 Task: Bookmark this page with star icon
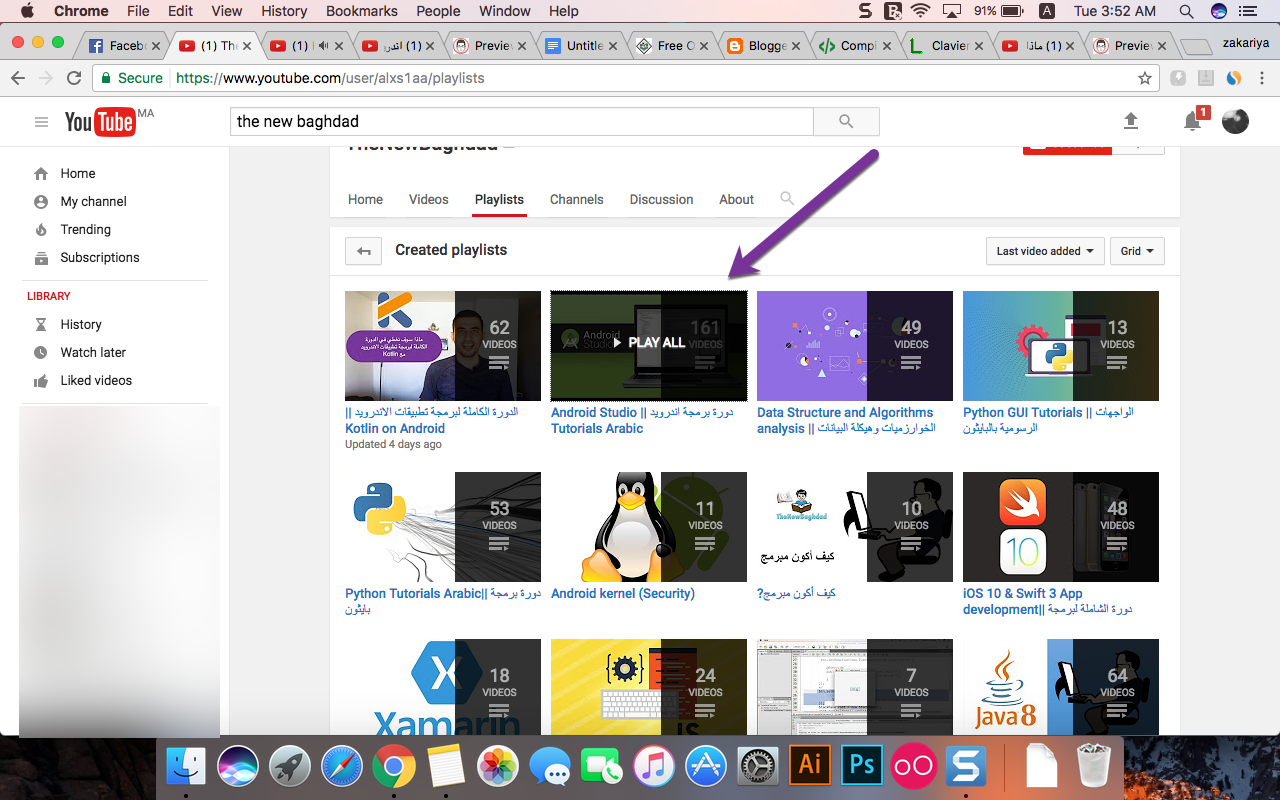click(1145, 78)
